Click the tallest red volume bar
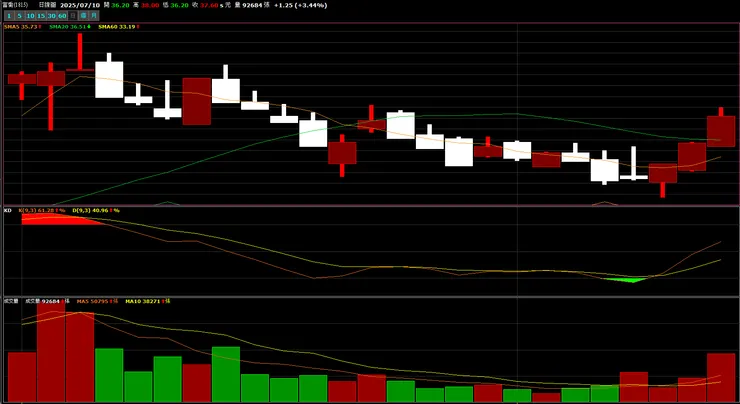740x404 pixels. 51,352
